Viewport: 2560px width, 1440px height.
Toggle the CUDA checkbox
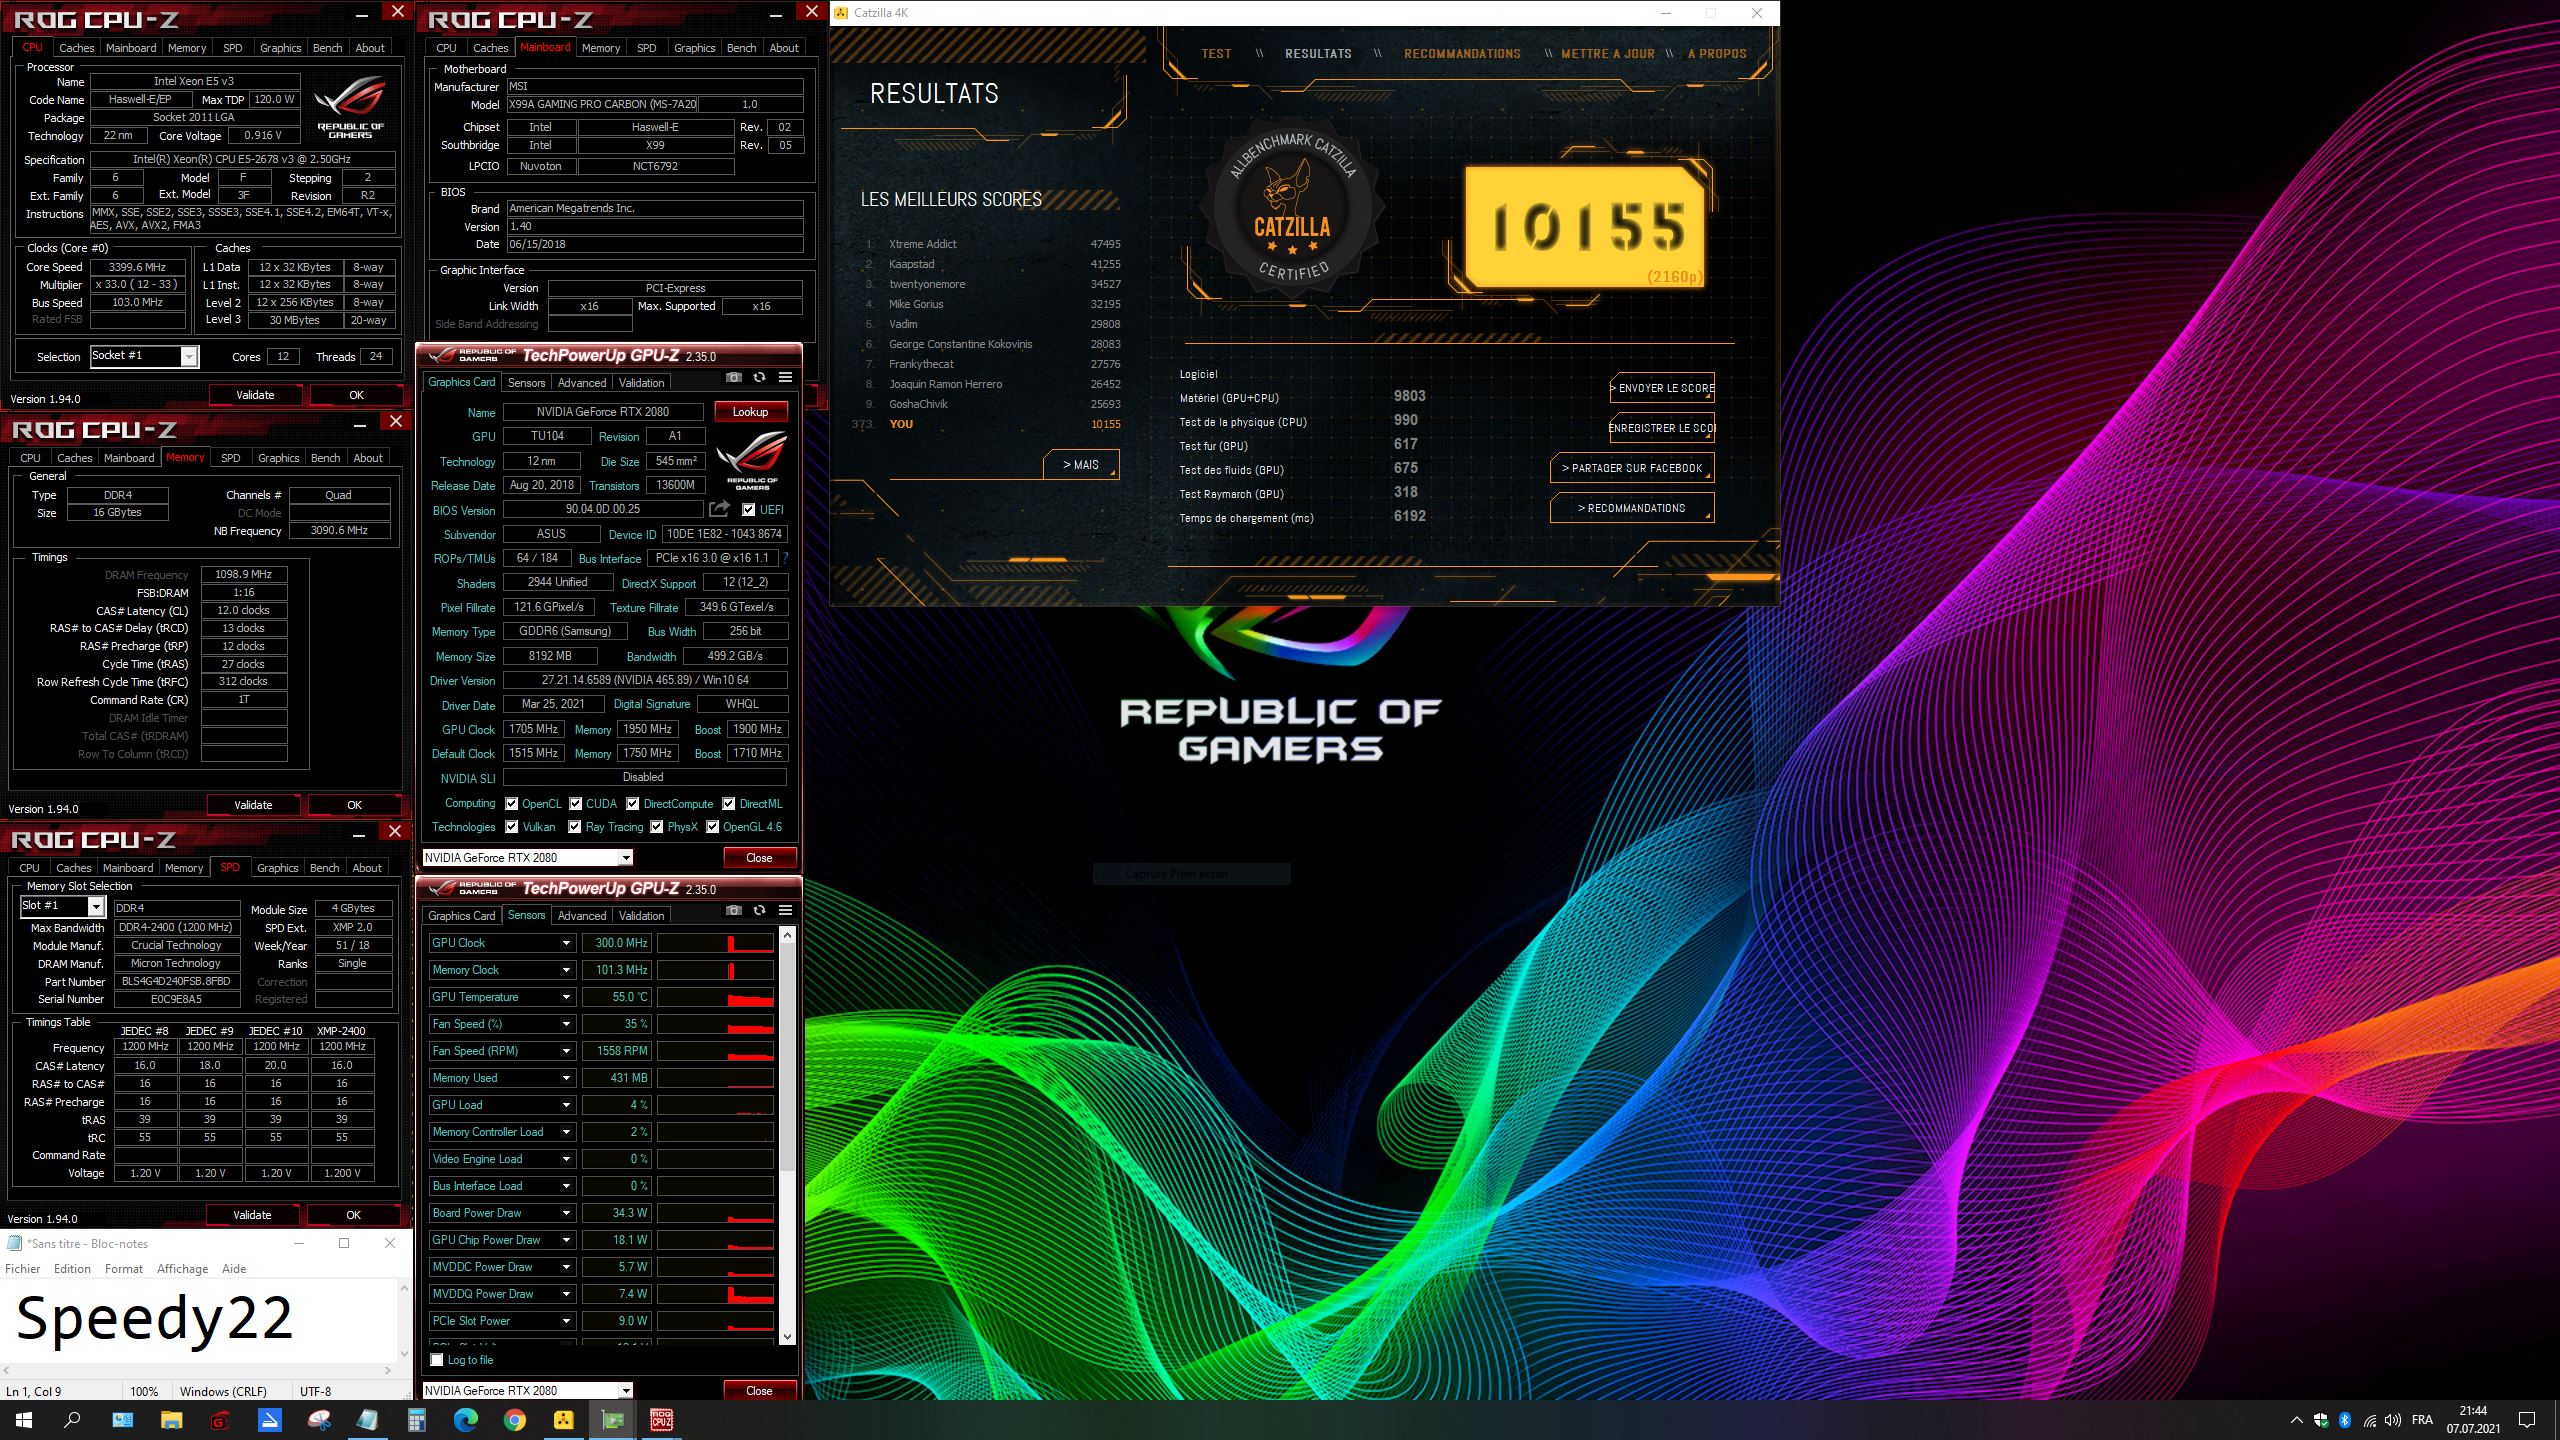point(576,804)
